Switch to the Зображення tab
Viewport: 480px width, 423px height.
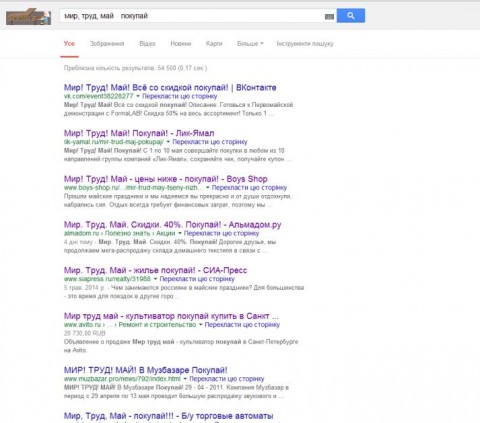point(107,44)
